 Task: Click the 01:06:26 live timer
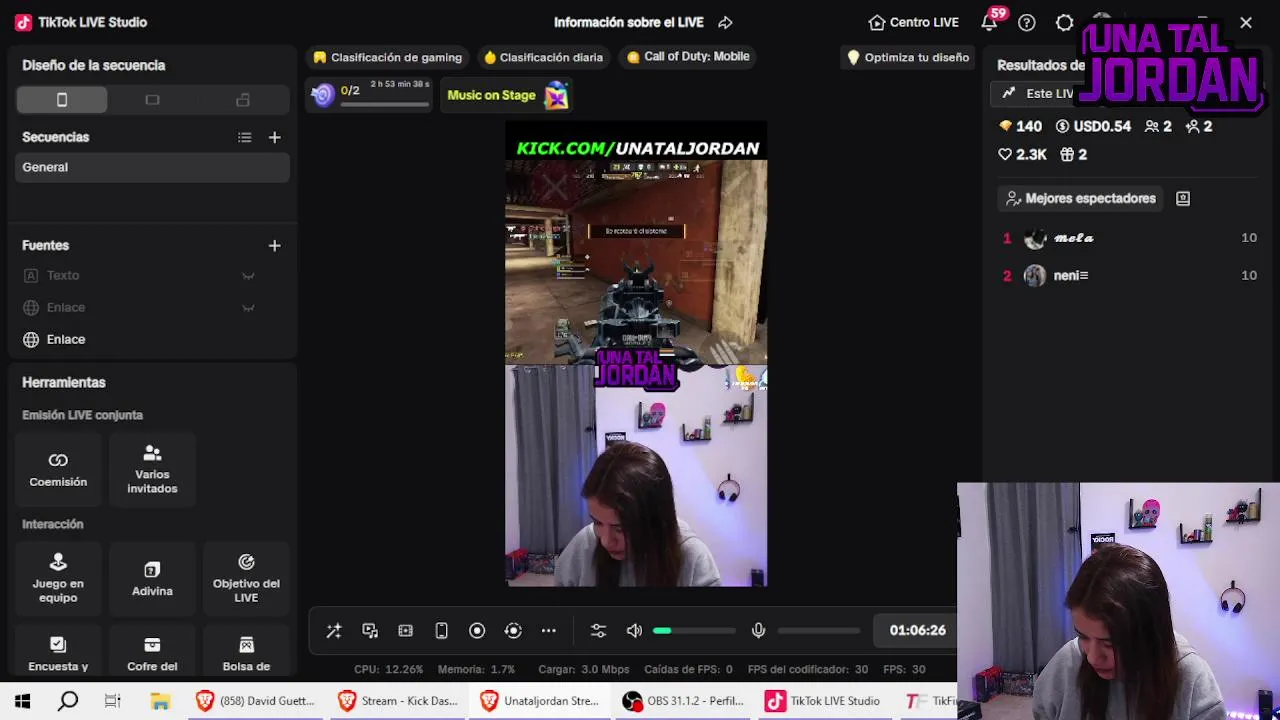(917, 630)
